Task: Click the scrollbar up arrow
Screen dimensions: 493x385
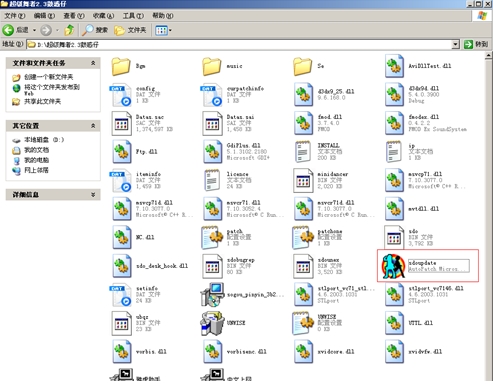Action: 489,56
